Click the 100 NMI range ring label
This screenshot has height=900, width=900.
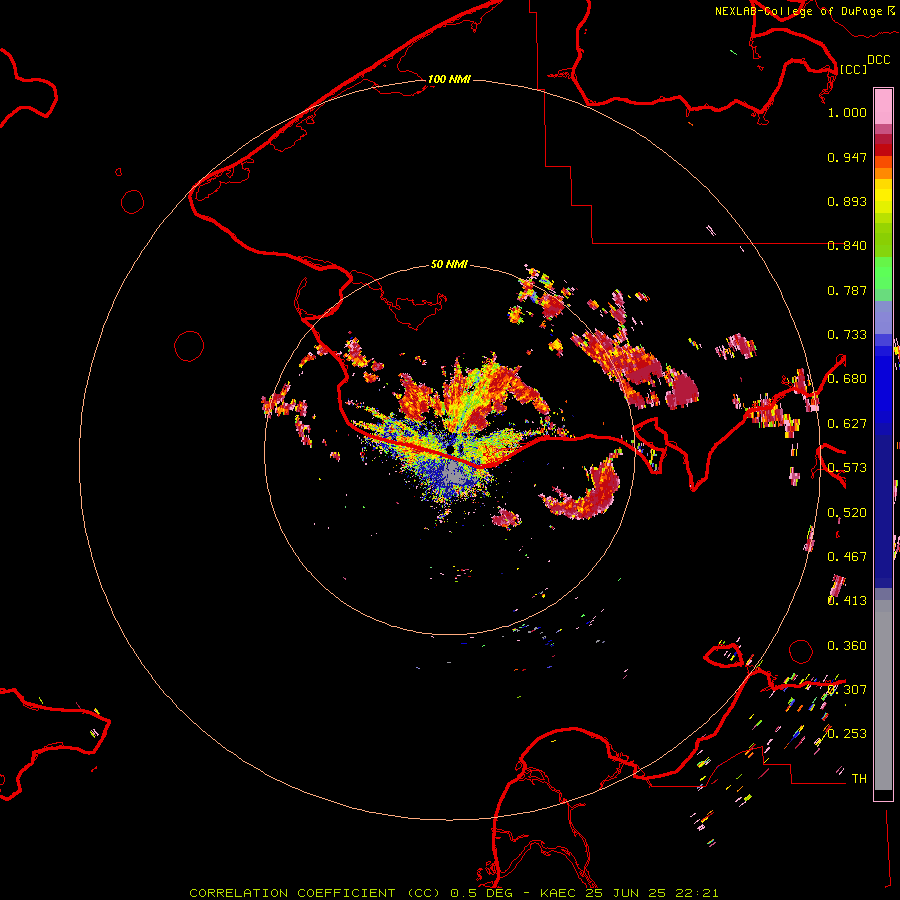point(449,79)
